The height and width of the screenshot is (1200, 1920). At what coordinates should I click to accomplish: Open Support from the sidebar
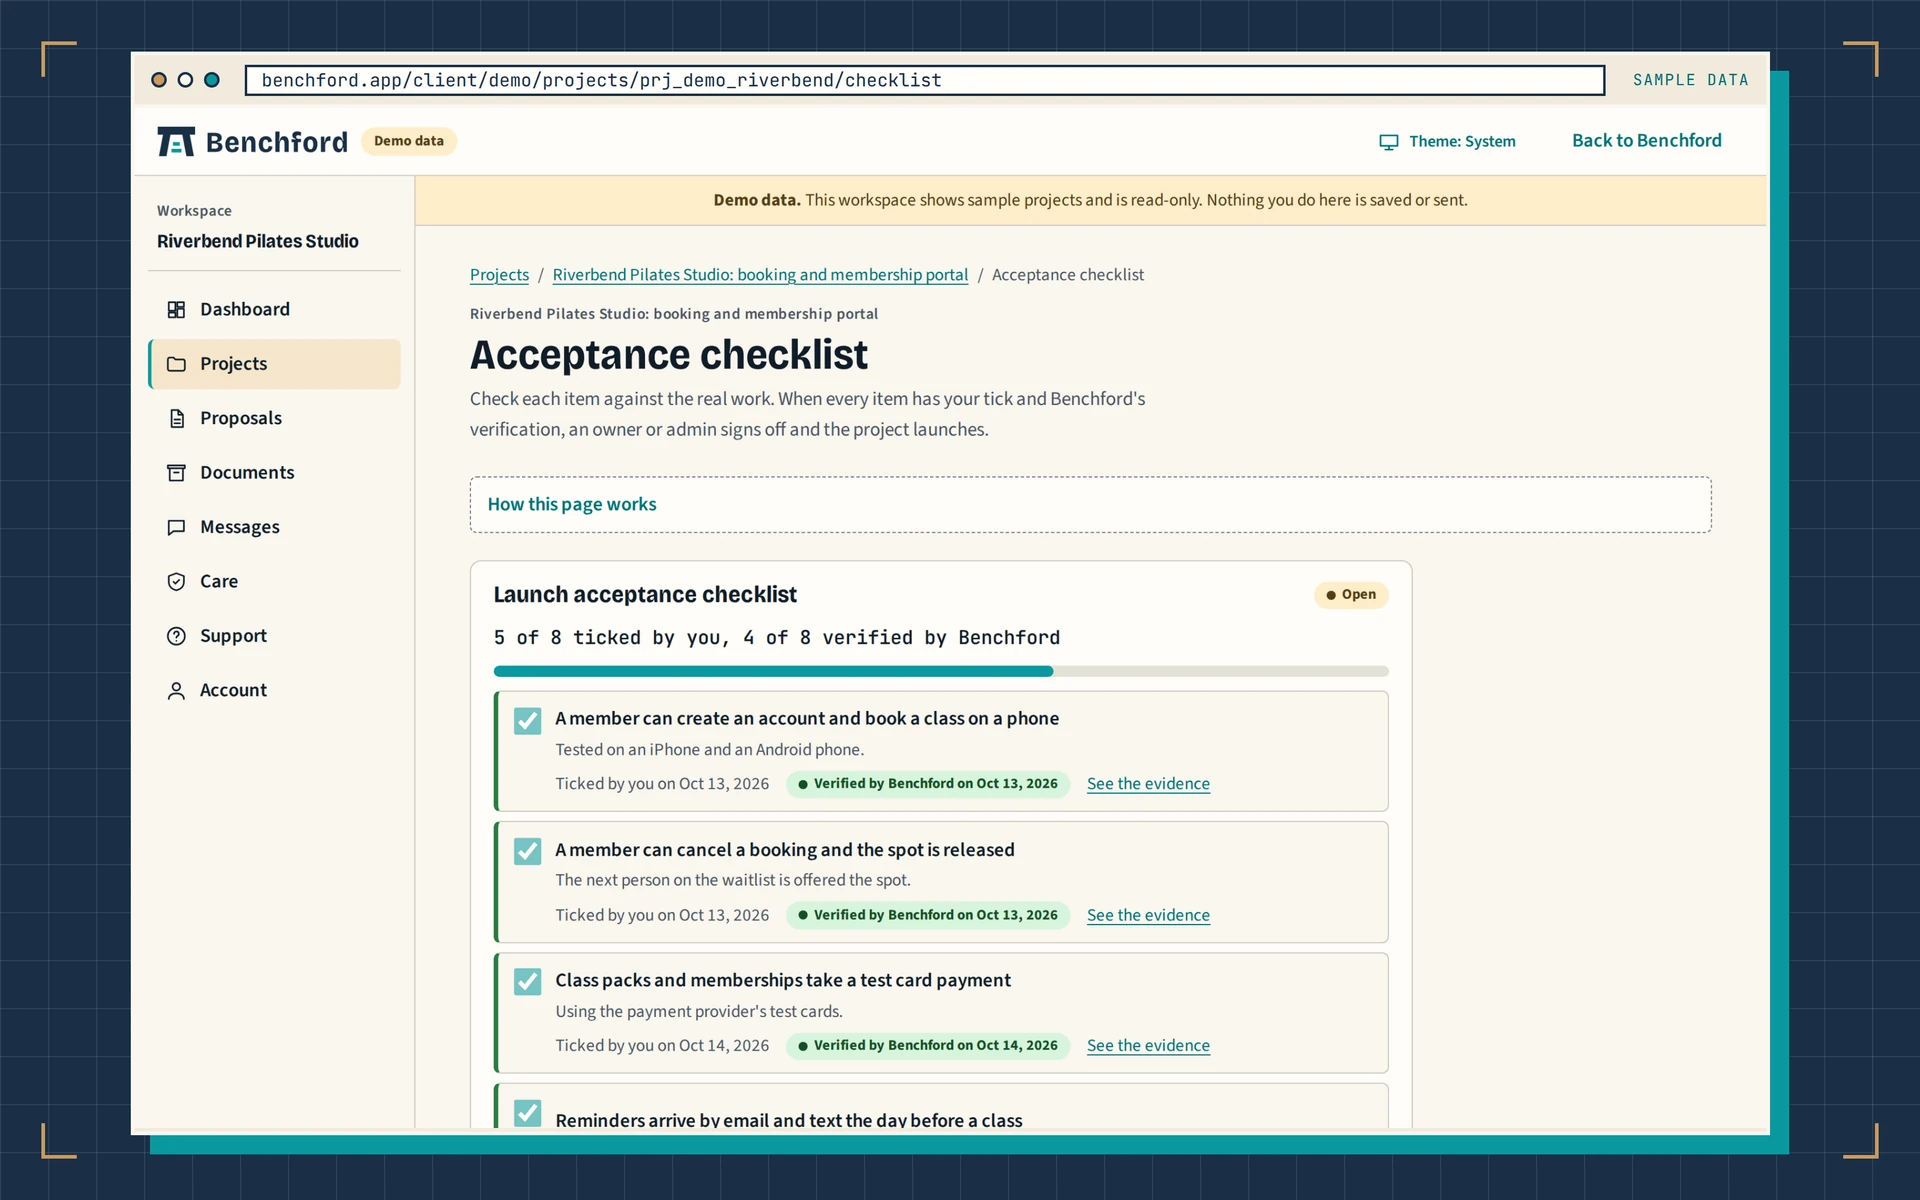tap(274, 636)
